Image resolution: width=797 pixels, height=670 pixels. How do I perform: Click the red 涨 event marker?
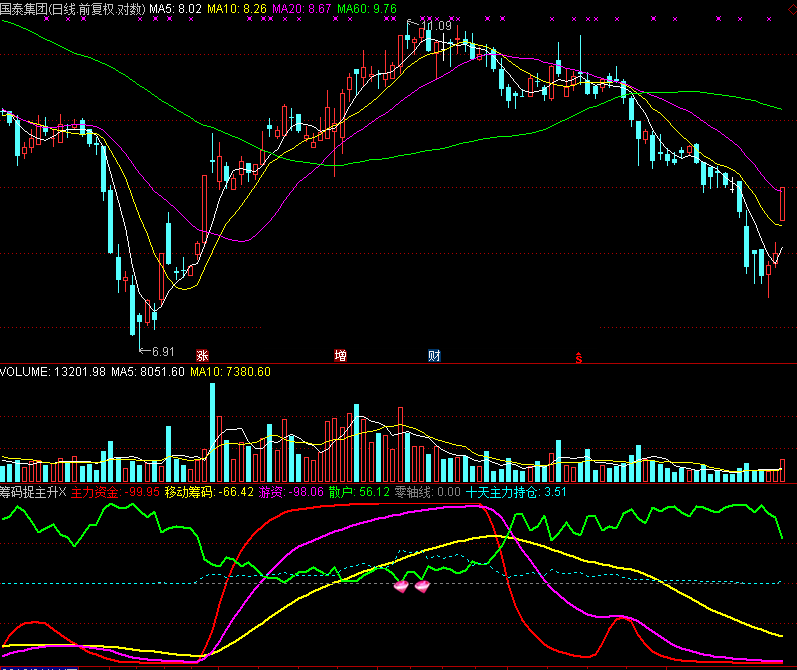point(202,355)
